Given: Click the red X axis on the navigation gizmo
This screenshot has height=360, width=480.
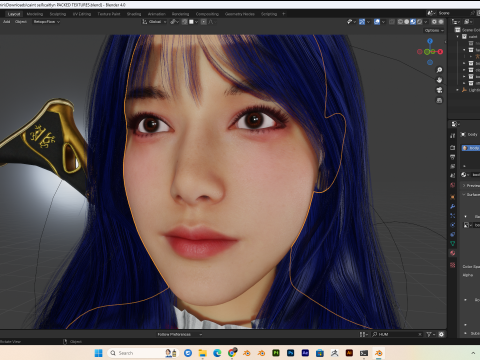Looking at the screenshot, I should (440, 52).
